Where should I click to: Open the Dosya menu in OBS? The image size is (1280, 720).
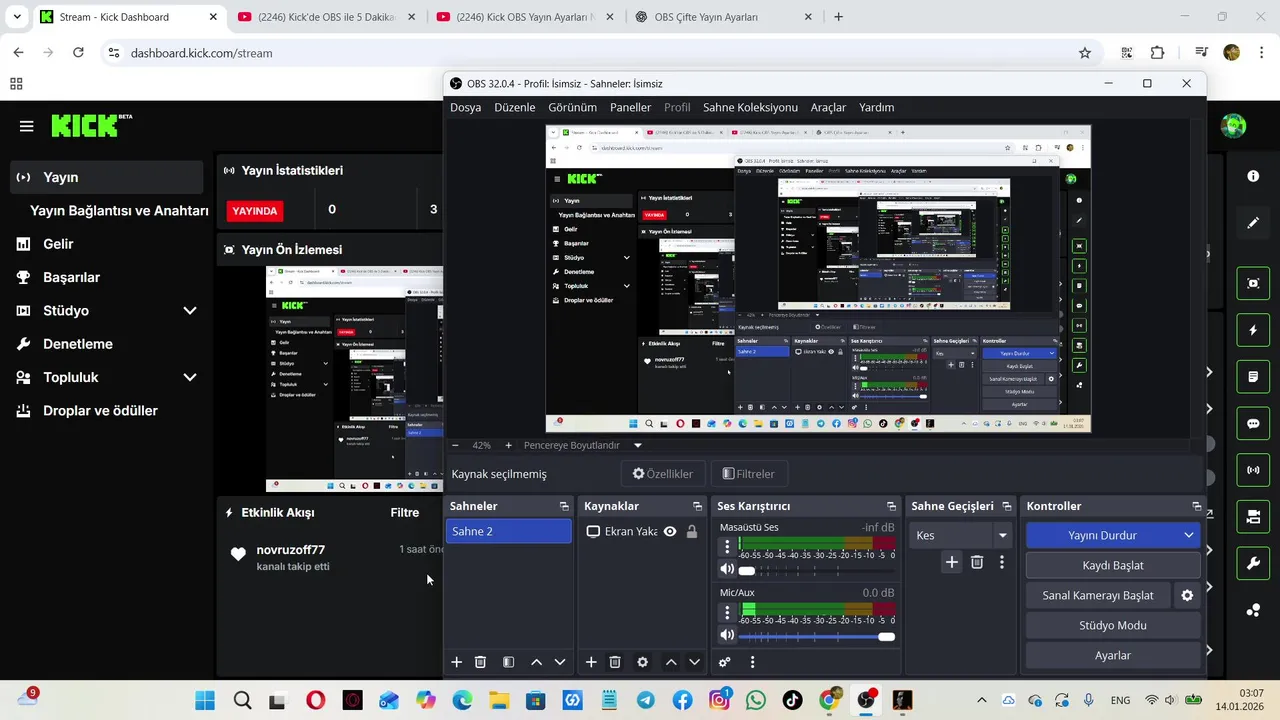[465, 107]
